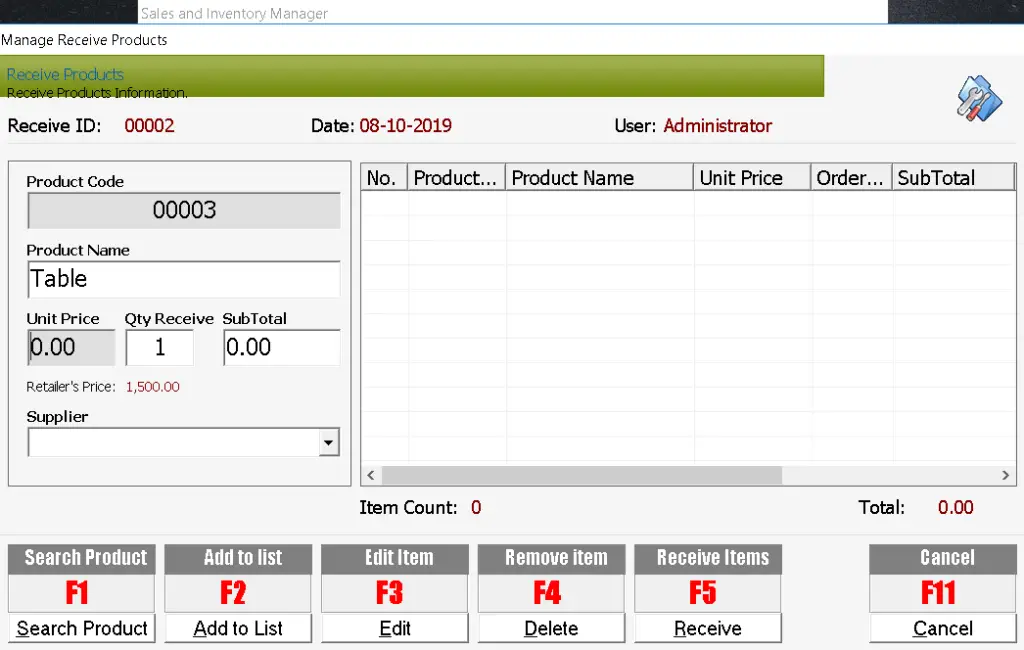Click the Delete button
1024x650 pixels.
tap(551, 628)
